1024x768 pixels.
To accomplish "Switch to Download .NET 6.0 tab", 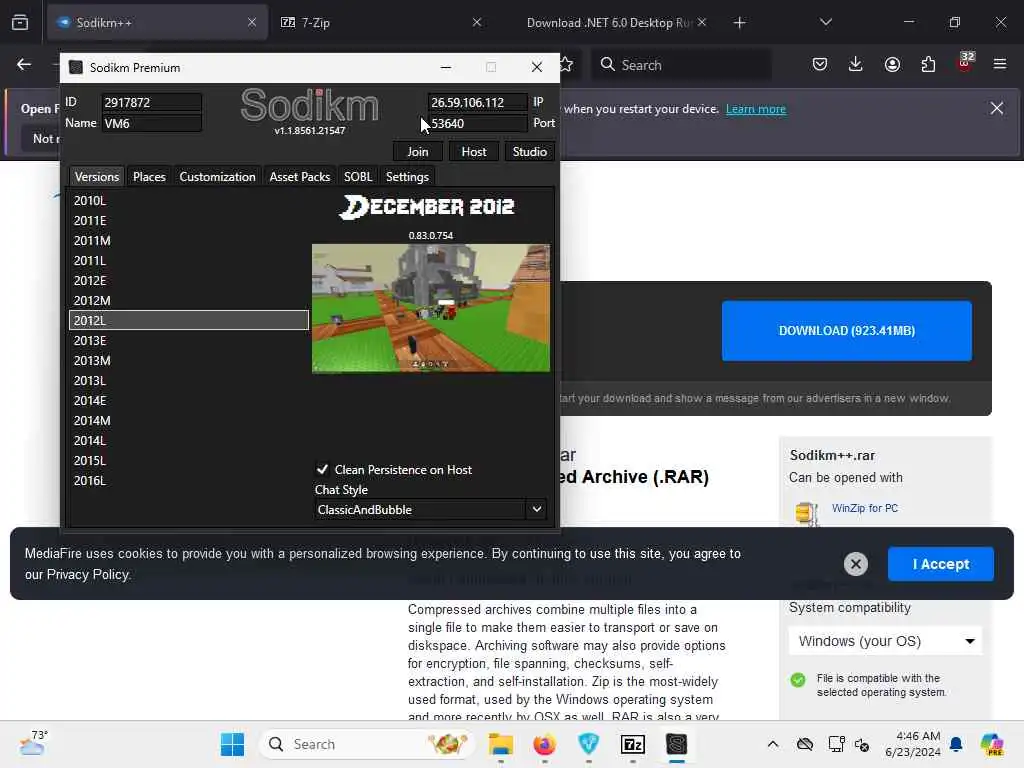I will (611, 23).
